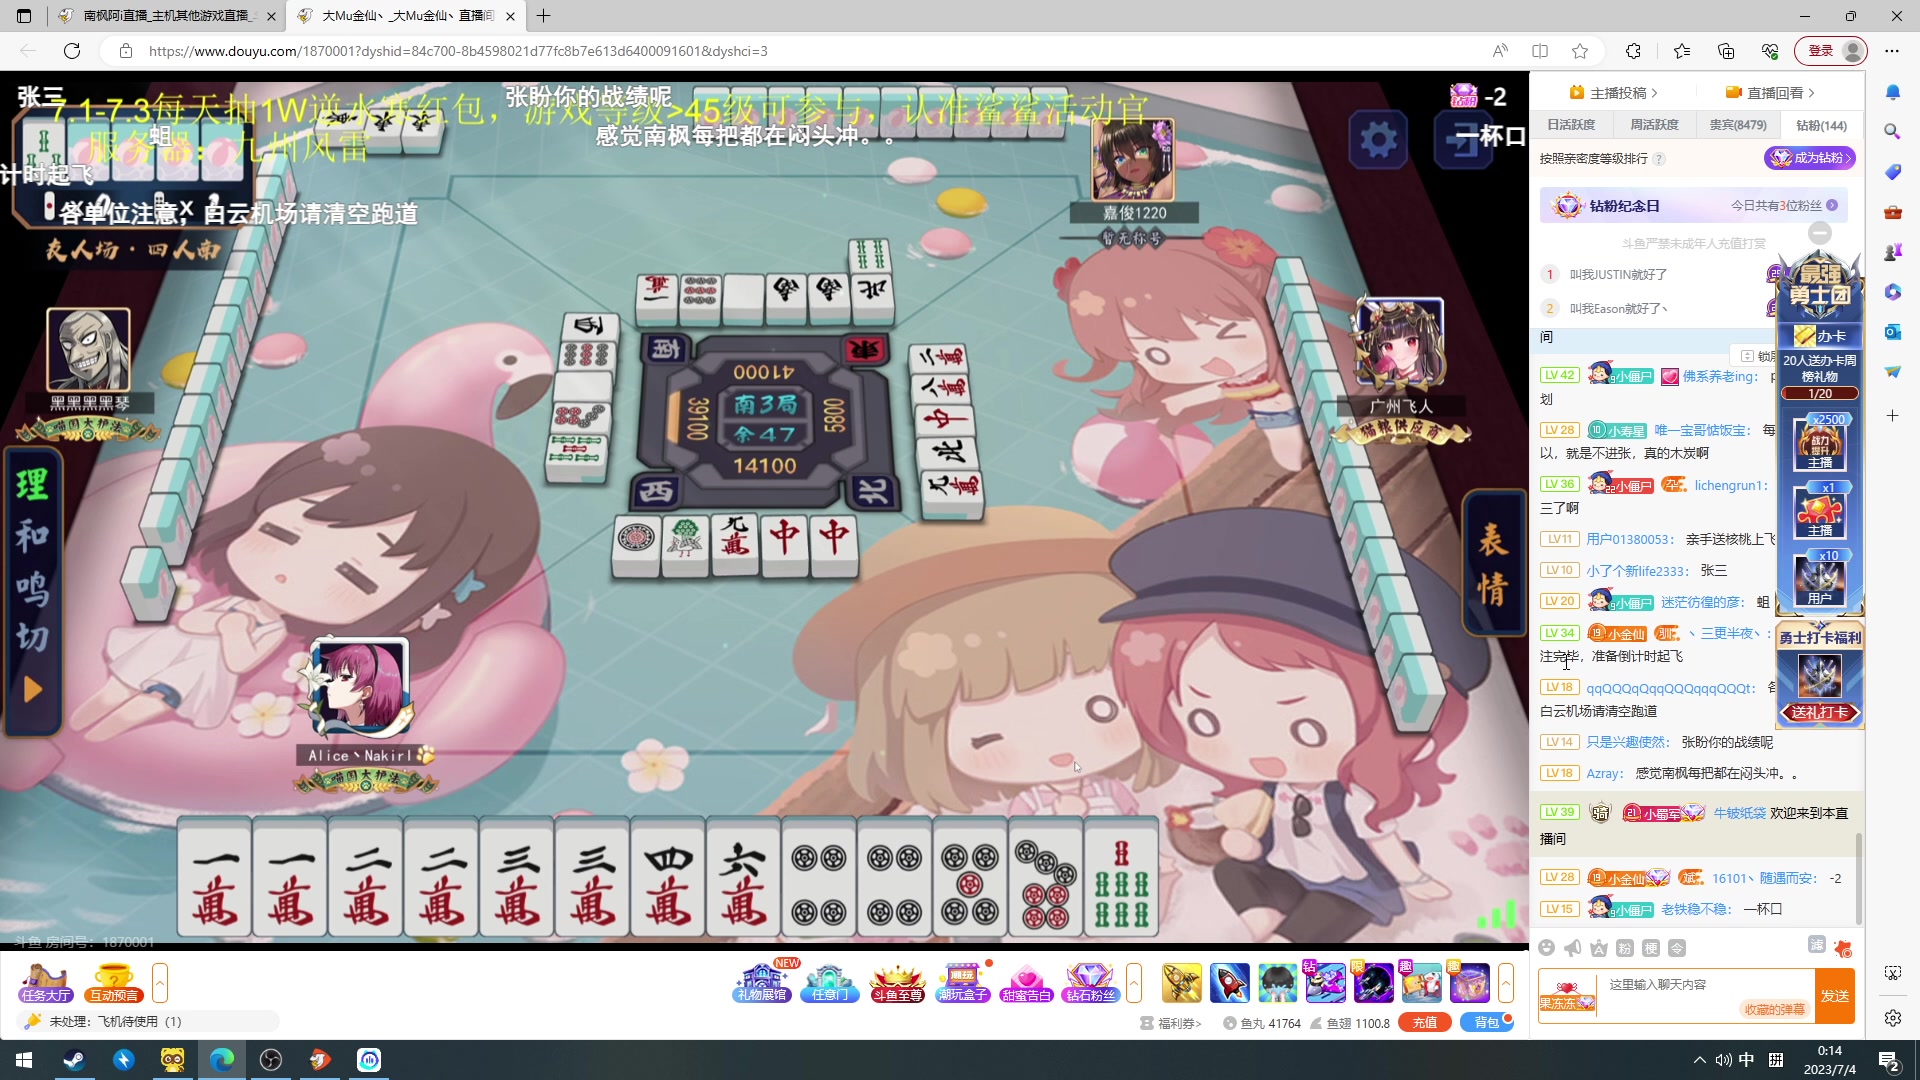Click the megaphone icon in chat toolbar
This screenshot has width=1920, height=1080.
tap(1573, 948)
